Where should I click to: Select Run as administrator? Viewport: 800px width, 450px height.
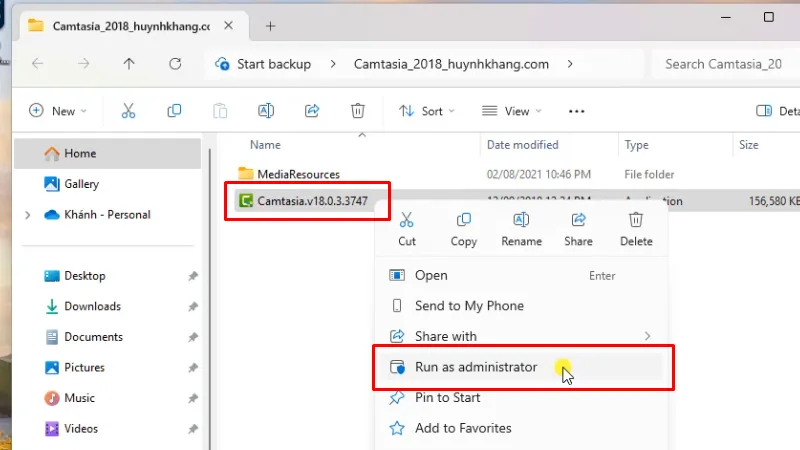pos(476,367)
